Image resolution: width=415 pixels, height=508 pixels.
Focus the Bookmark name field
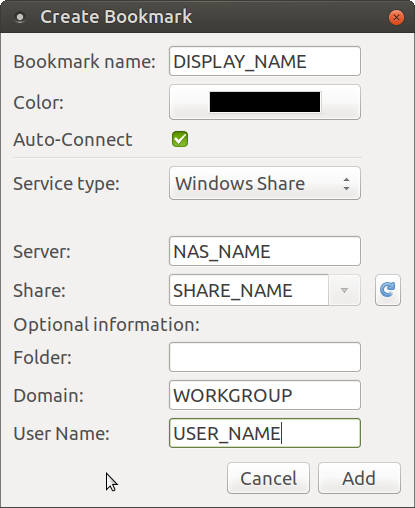[265, 61]
